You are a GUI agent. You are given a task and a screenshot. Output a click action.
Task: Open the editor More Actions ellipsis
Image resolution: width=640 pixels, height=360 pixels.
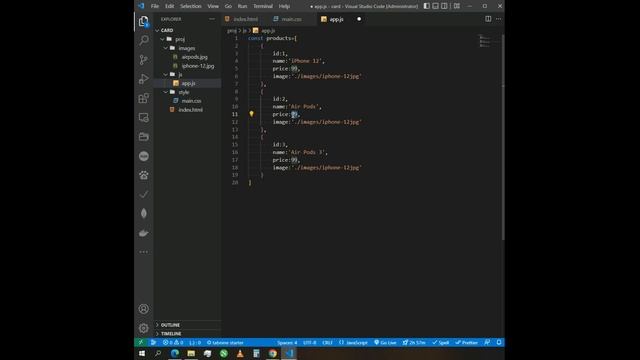point(498,19)
